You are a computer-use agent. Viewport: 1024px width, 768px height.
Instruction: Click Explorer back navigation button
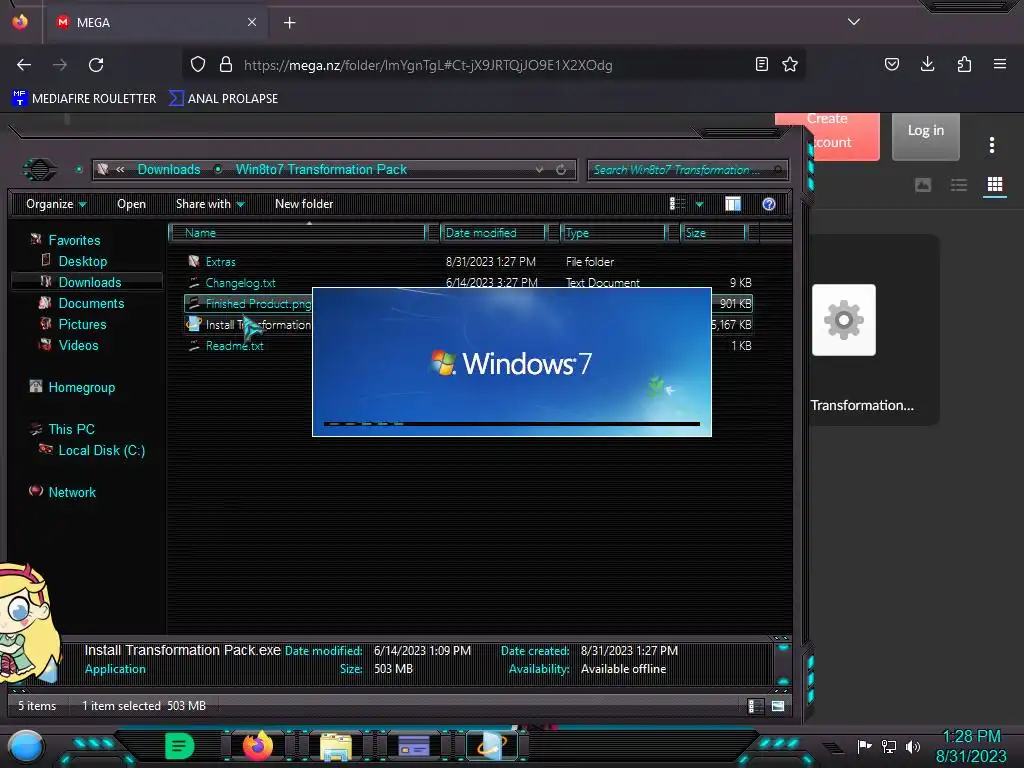[x=40, y=170]
